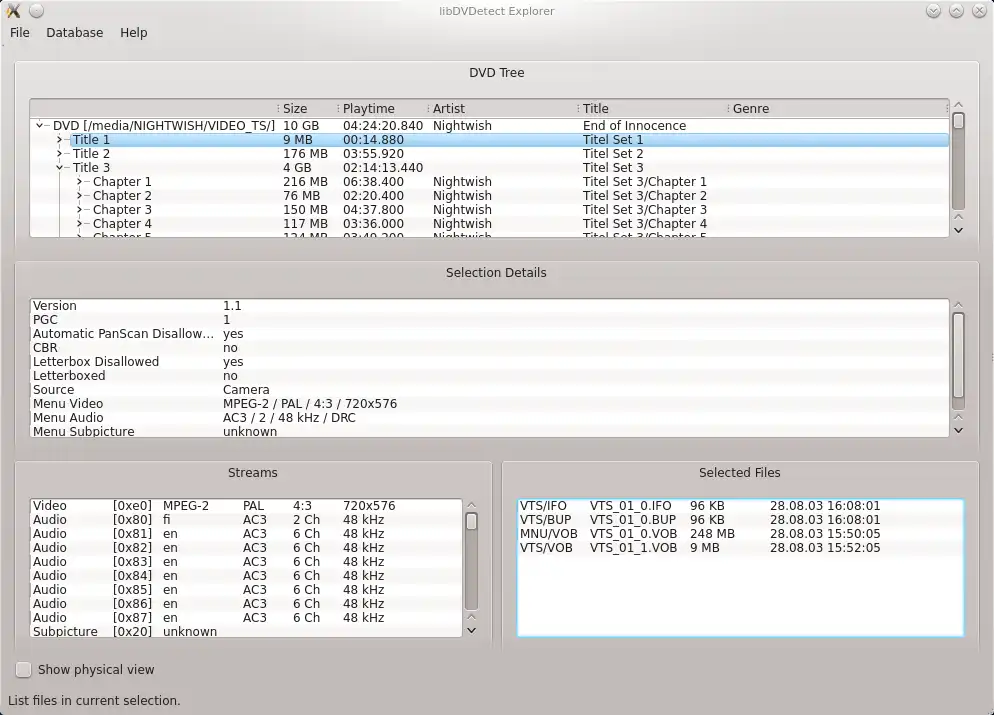Select the Title 2 tree row
The width and height of the screenshot is (994, 715).
pos(489,153)
